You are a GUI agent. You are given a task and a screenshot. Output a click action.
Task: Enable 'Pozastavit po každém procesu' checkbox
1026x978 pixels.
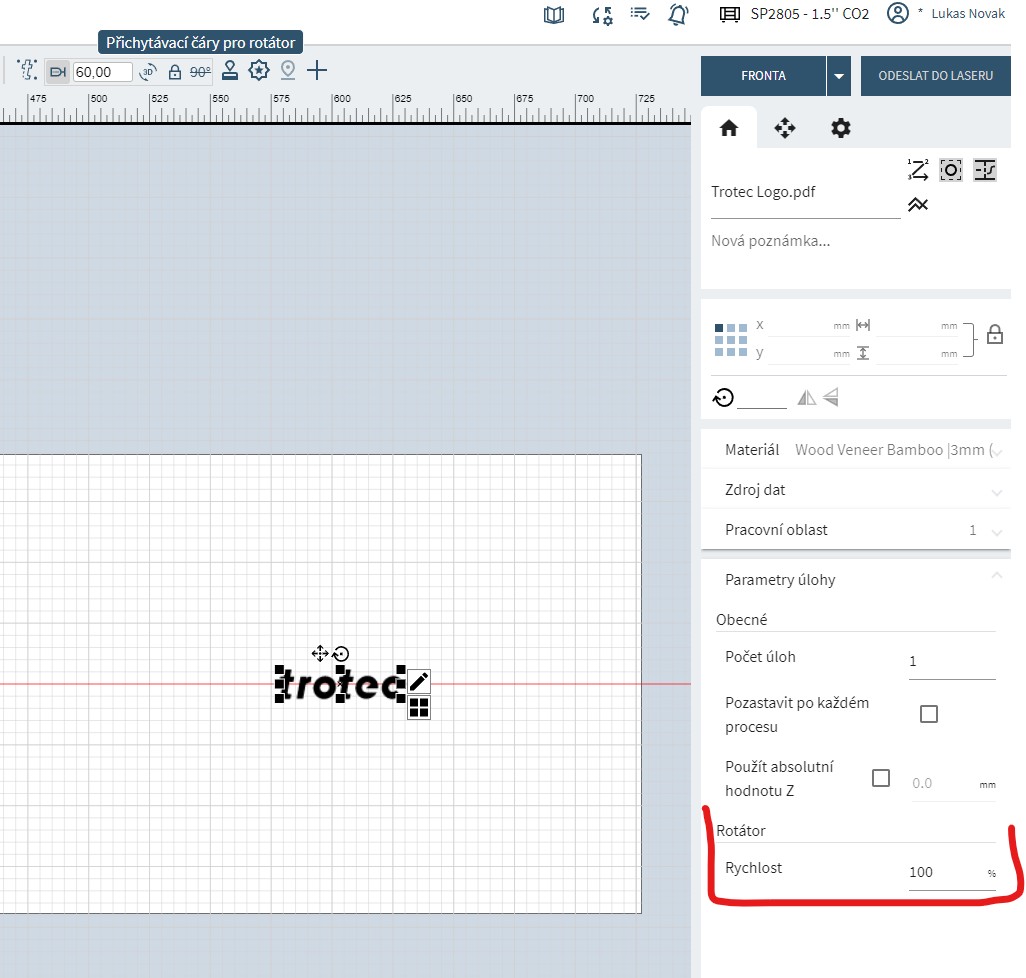pos(929,714)
